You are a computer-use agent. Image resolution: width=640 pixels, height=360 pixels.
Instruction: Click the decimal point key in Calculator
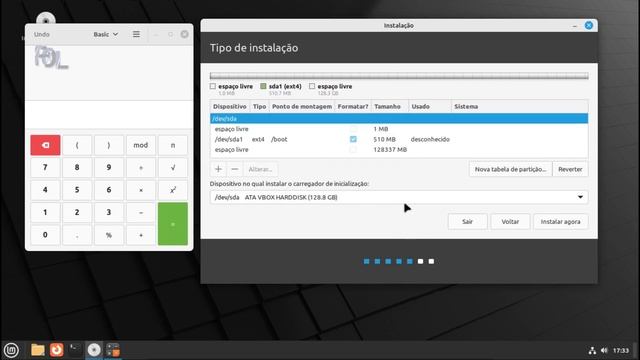pyautogui.click(x=77, y=235)
